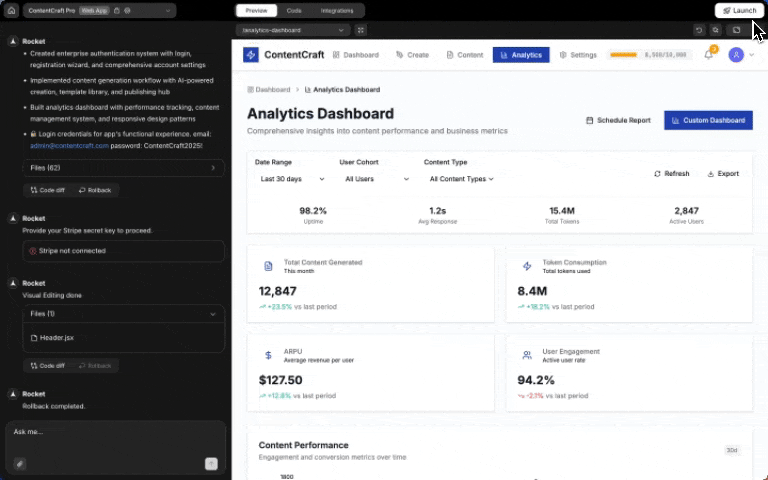This screenshot has height=480, width=768.
Task: Click the Refresh button
Action: tap(672, 173)
